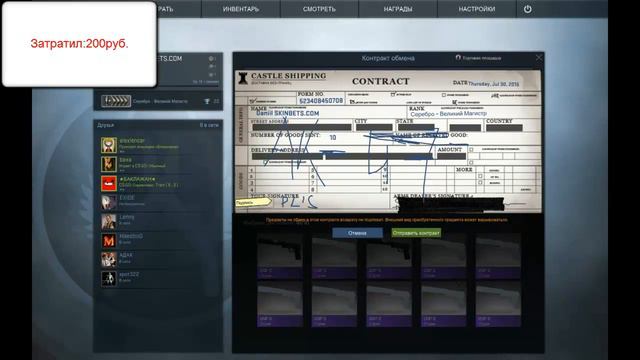The width and height of the screenshot is (640, 360).
Task: Click the rank text Серебро - Великий Магистр on contract
Action: pyautogui.click(x=448, y=114)
